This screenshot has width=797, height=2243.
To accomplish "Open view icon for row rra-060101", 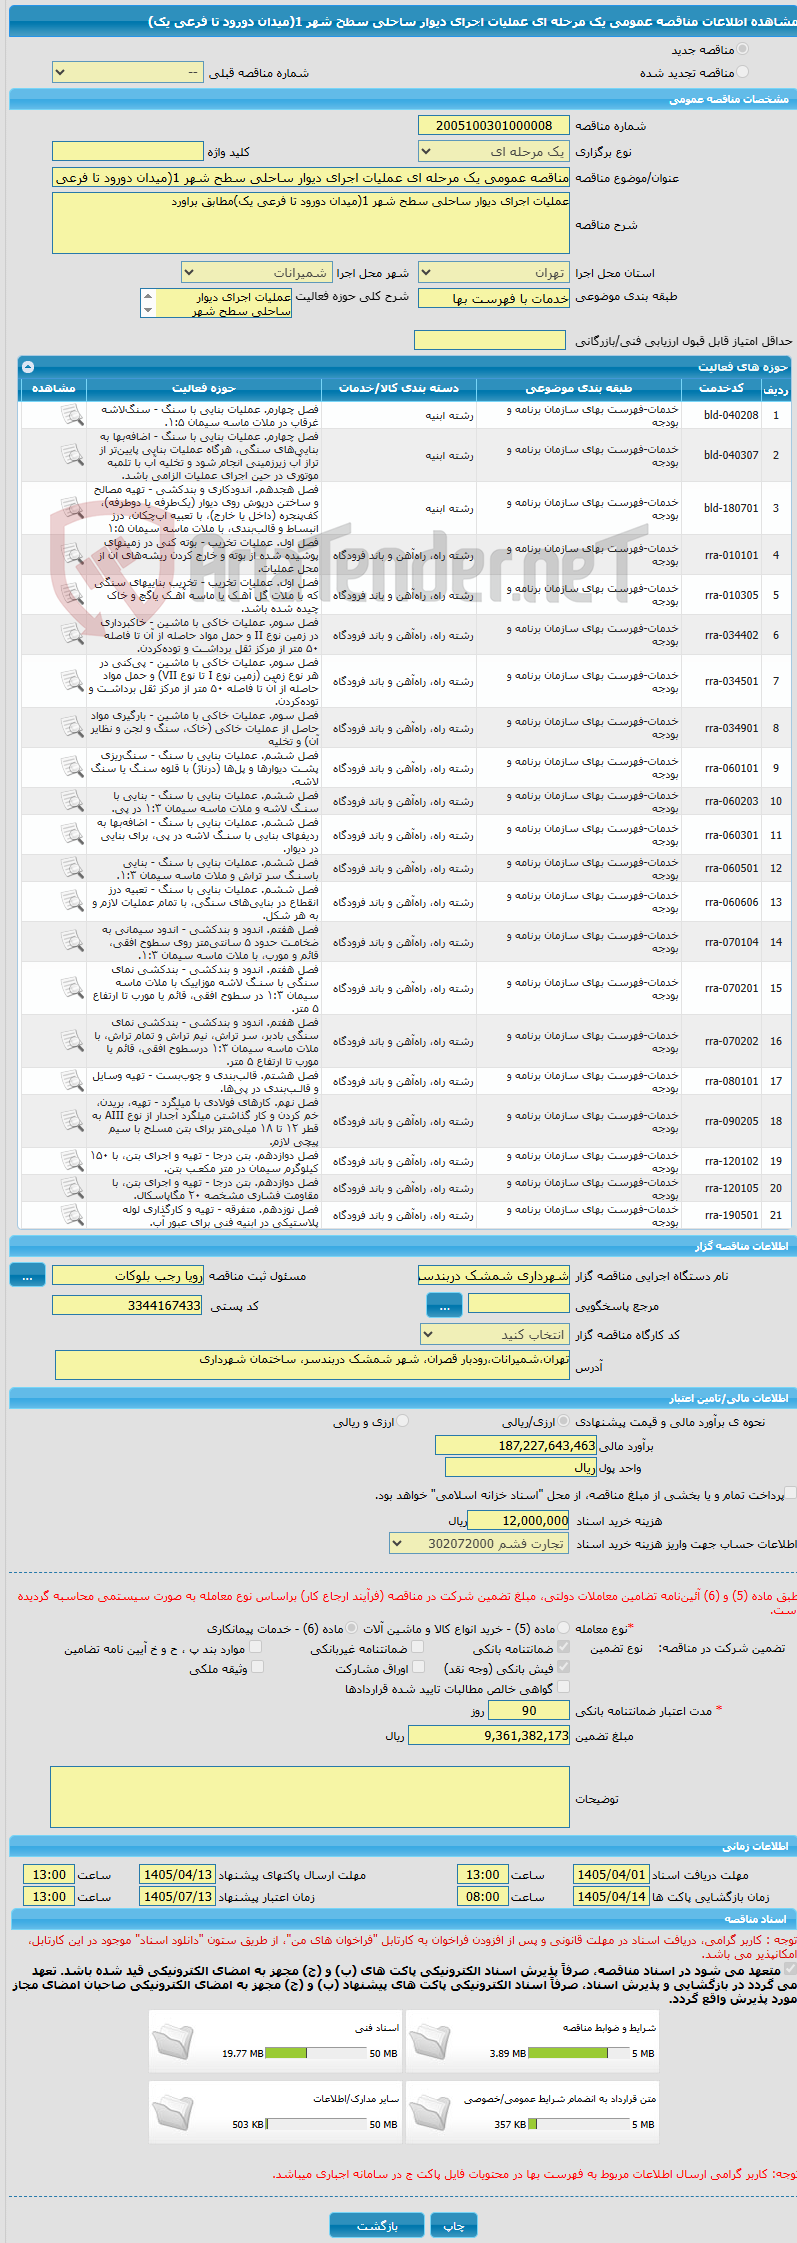I will coord(72,768).
